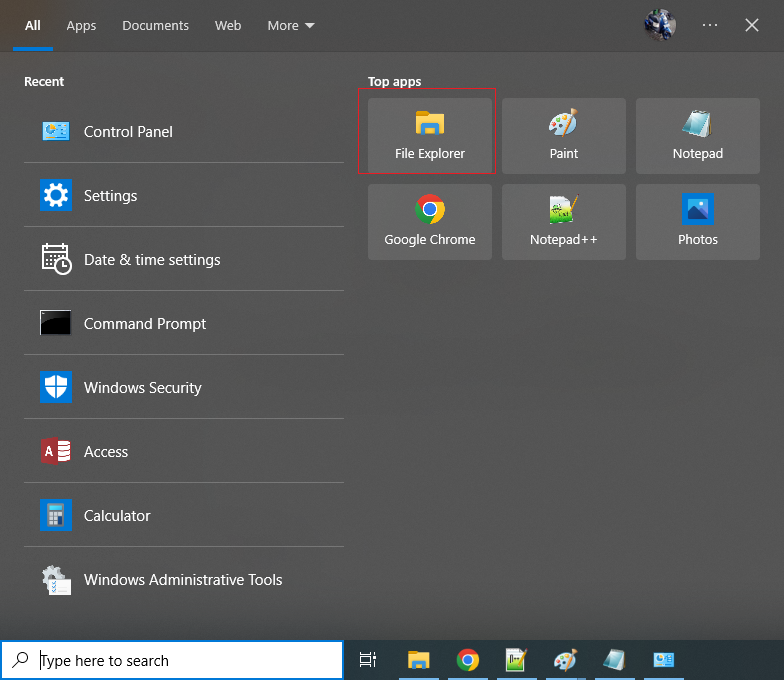Launch Access from Recent list
The width and height of the screenshot is (784, 680).
pos(184,451)
